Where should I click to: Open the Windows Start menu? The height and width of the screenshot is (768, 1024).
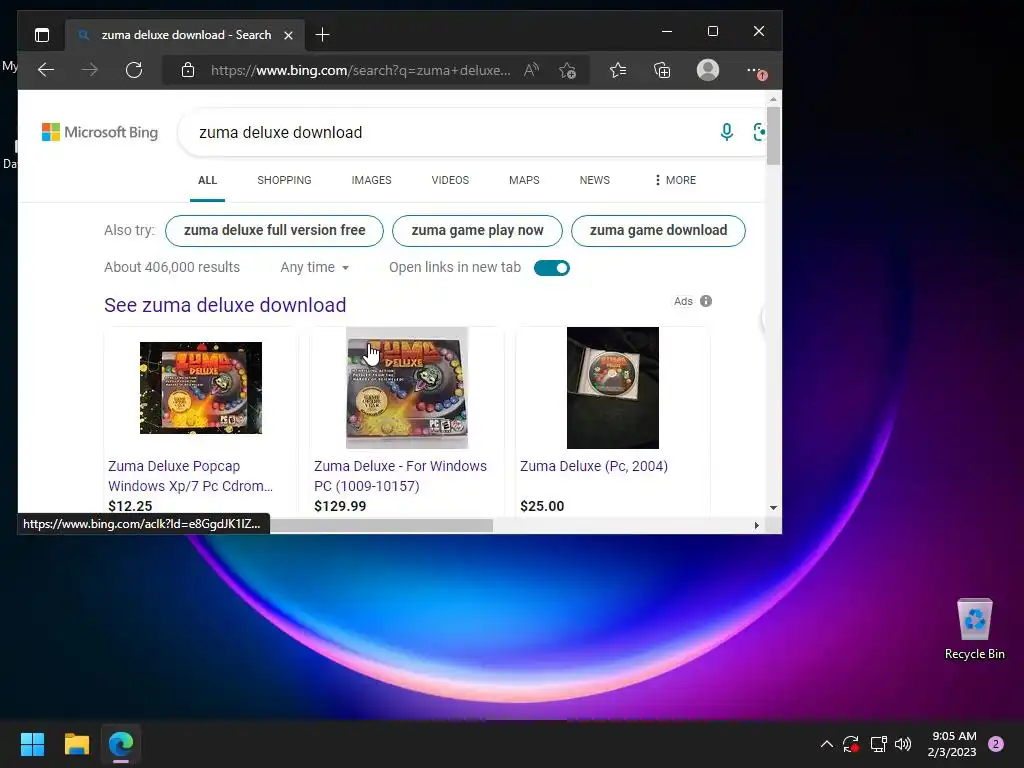point(32,744)
